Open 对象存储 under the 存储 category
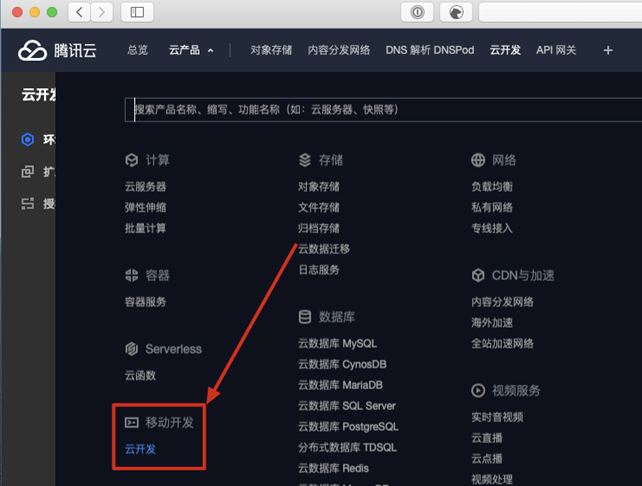 [319, 187]
